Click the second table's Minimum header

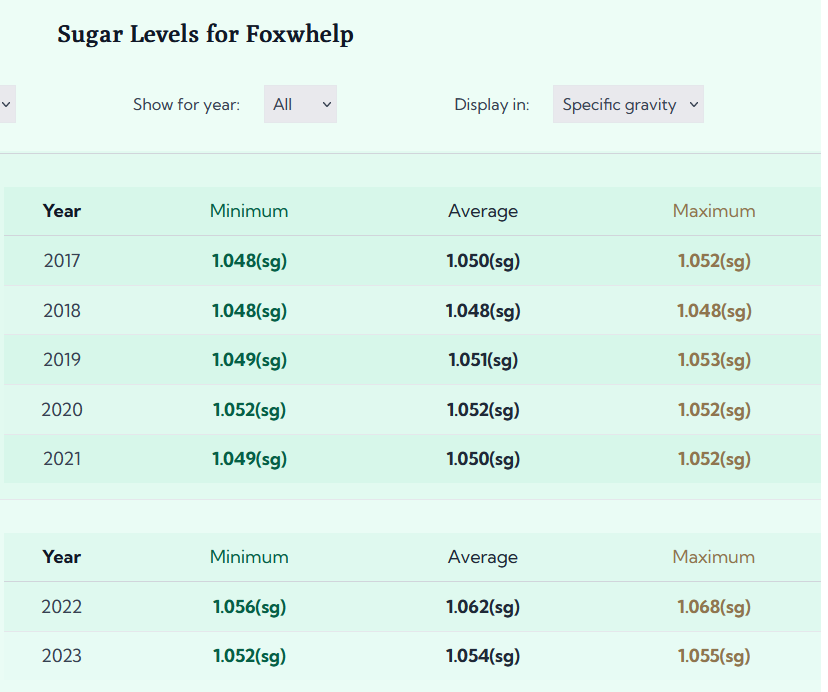[249, 557]
